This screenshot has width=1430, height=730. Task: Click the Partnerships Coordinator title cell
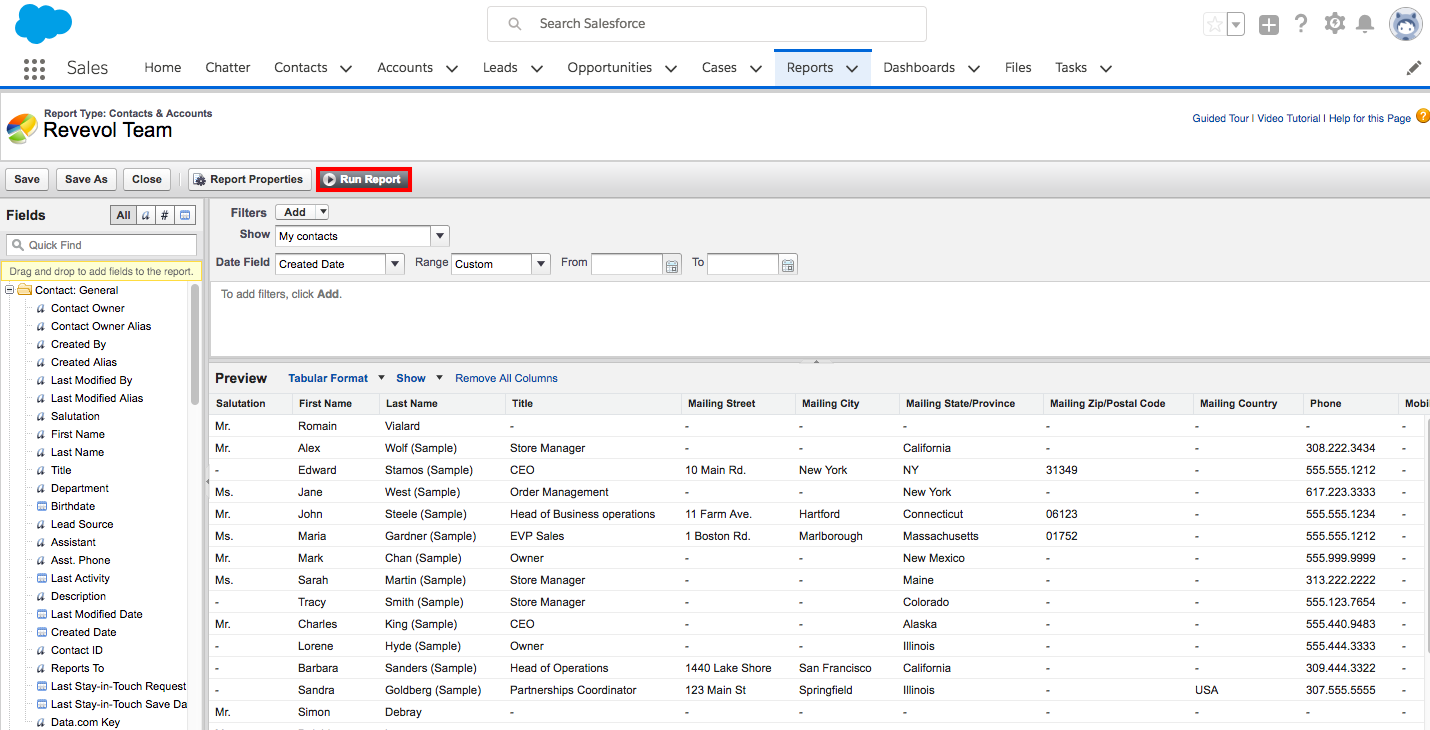point(573,690)
